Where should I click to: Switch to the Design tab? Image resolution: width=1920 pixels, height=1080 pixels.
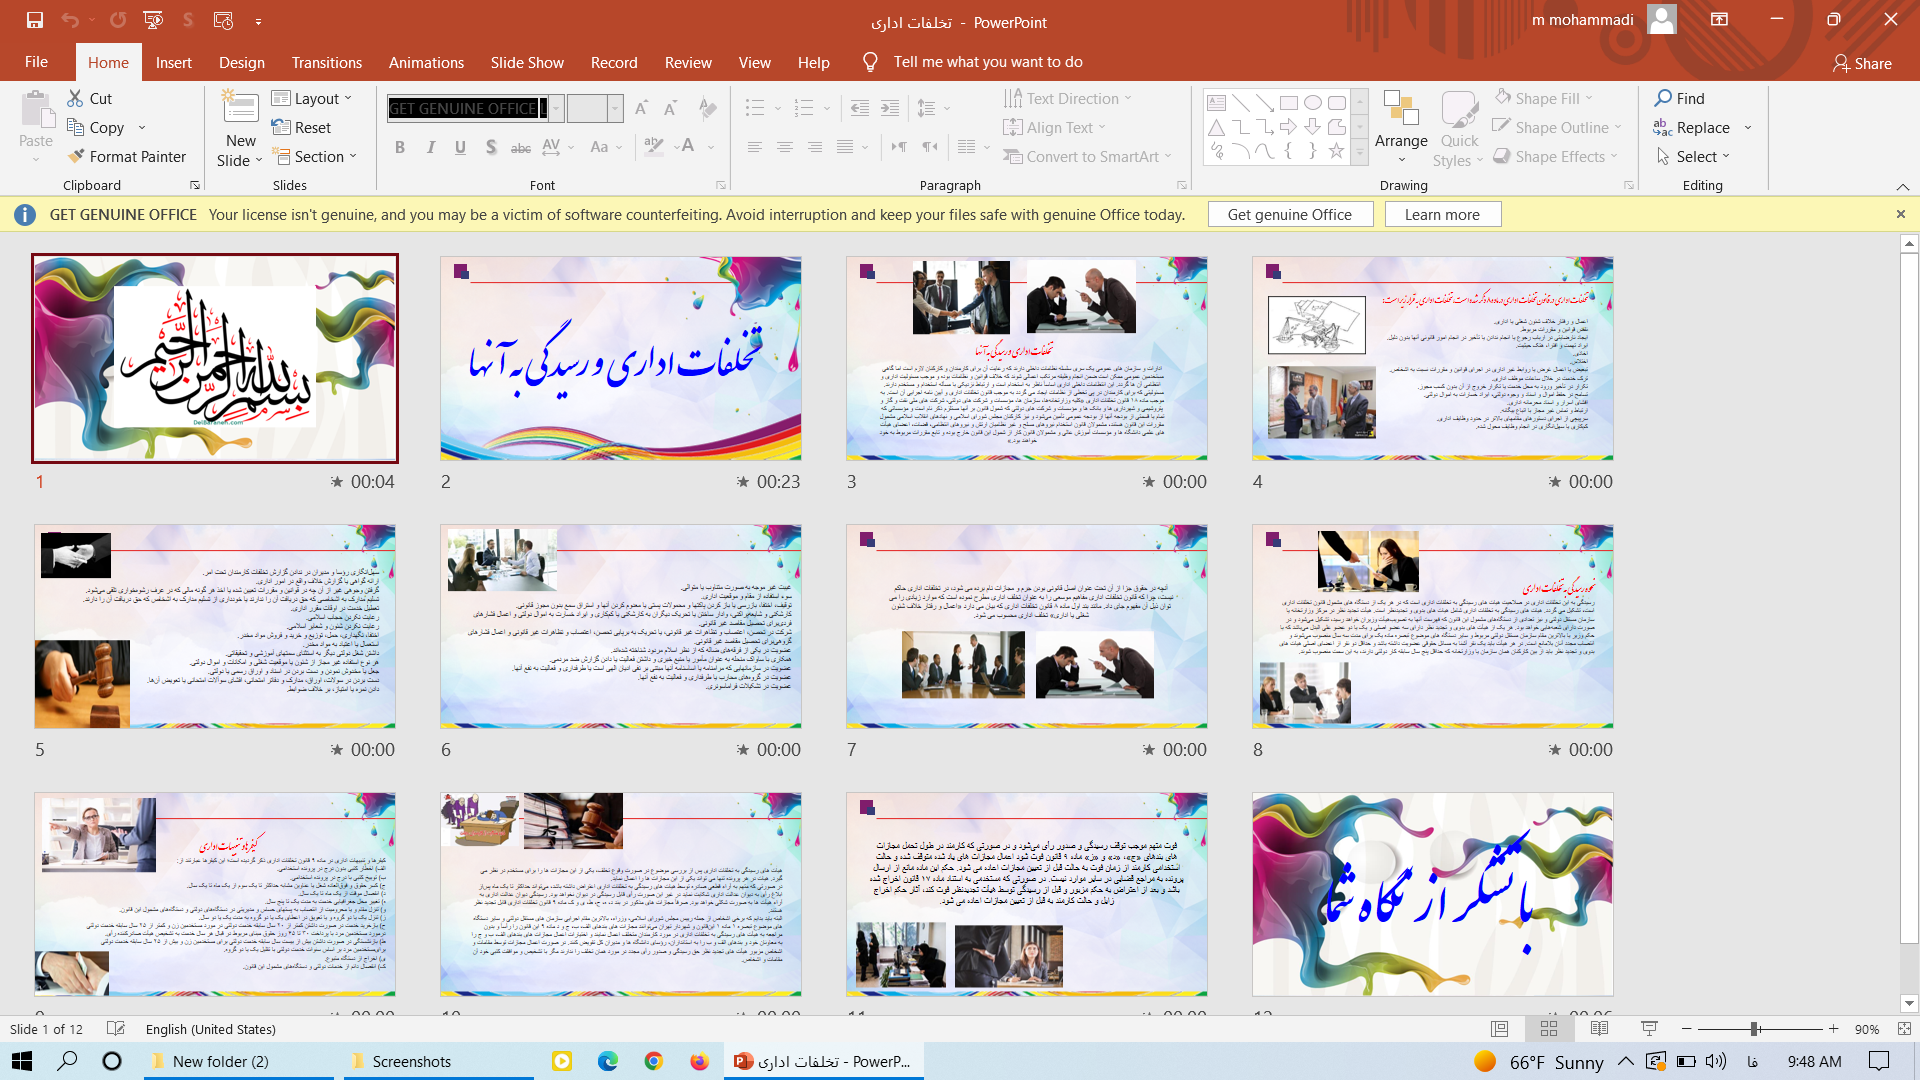click(x=242, y=62)
